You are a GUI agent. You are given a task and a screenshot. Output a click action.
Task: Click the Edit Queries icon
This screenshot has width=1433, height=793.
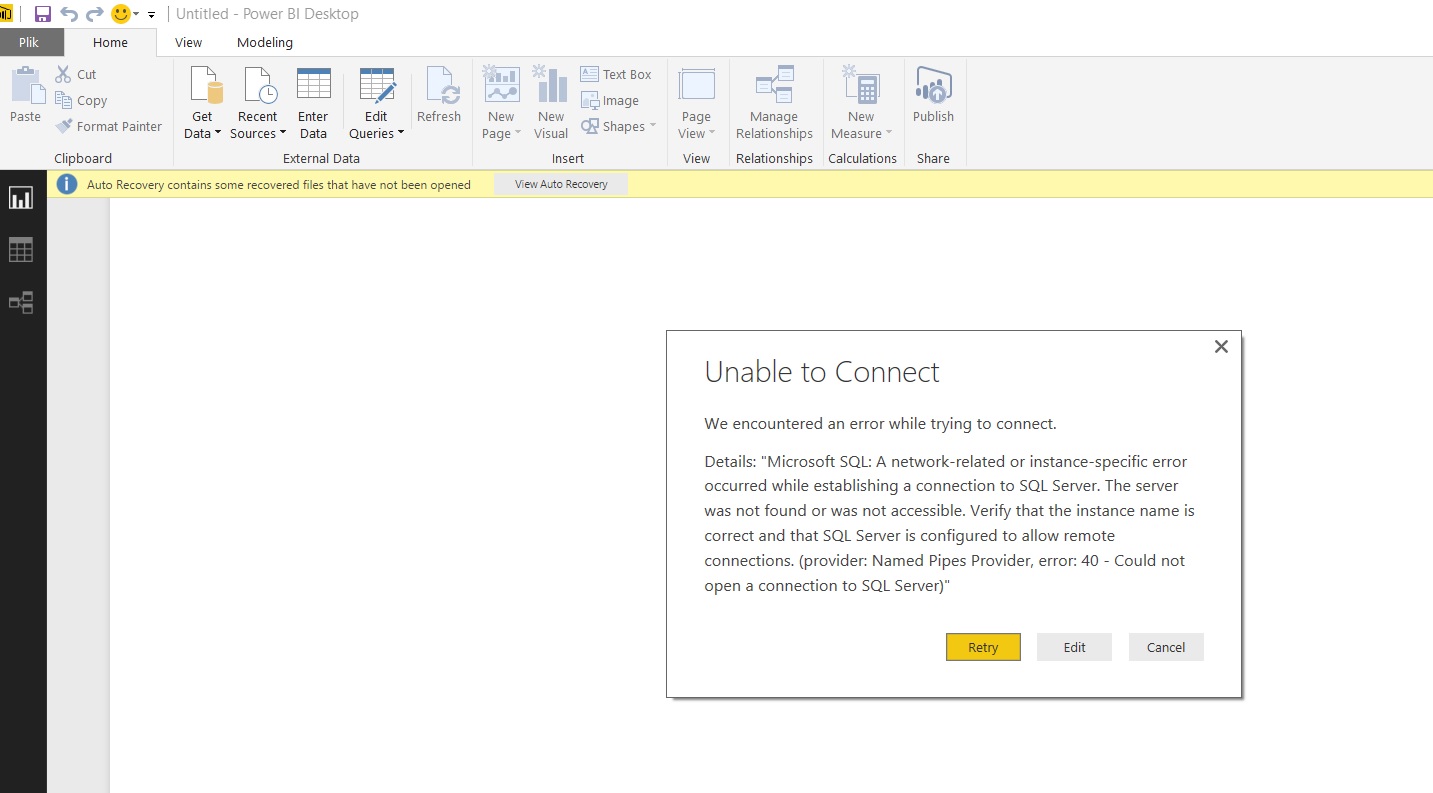[x=378, y=86]
